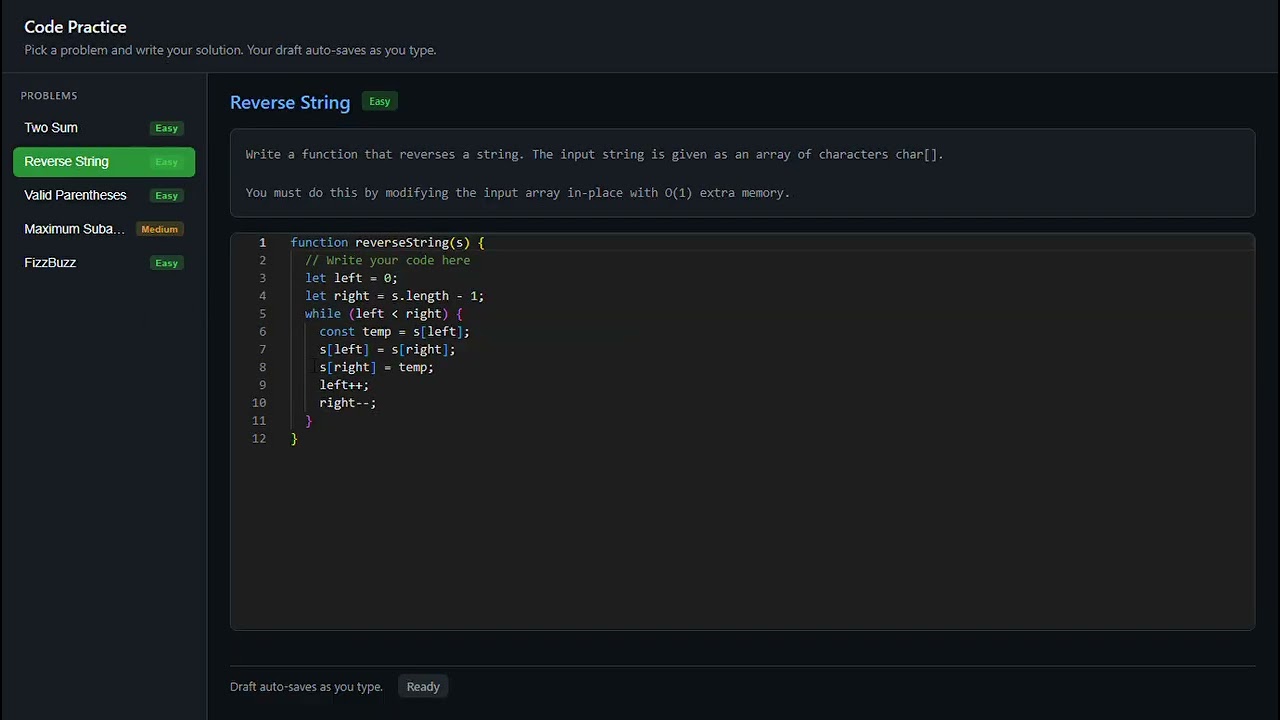Click line number 12 in the gutter
The width and height of the screenshot is (1280, 720).
coord(260,439)
